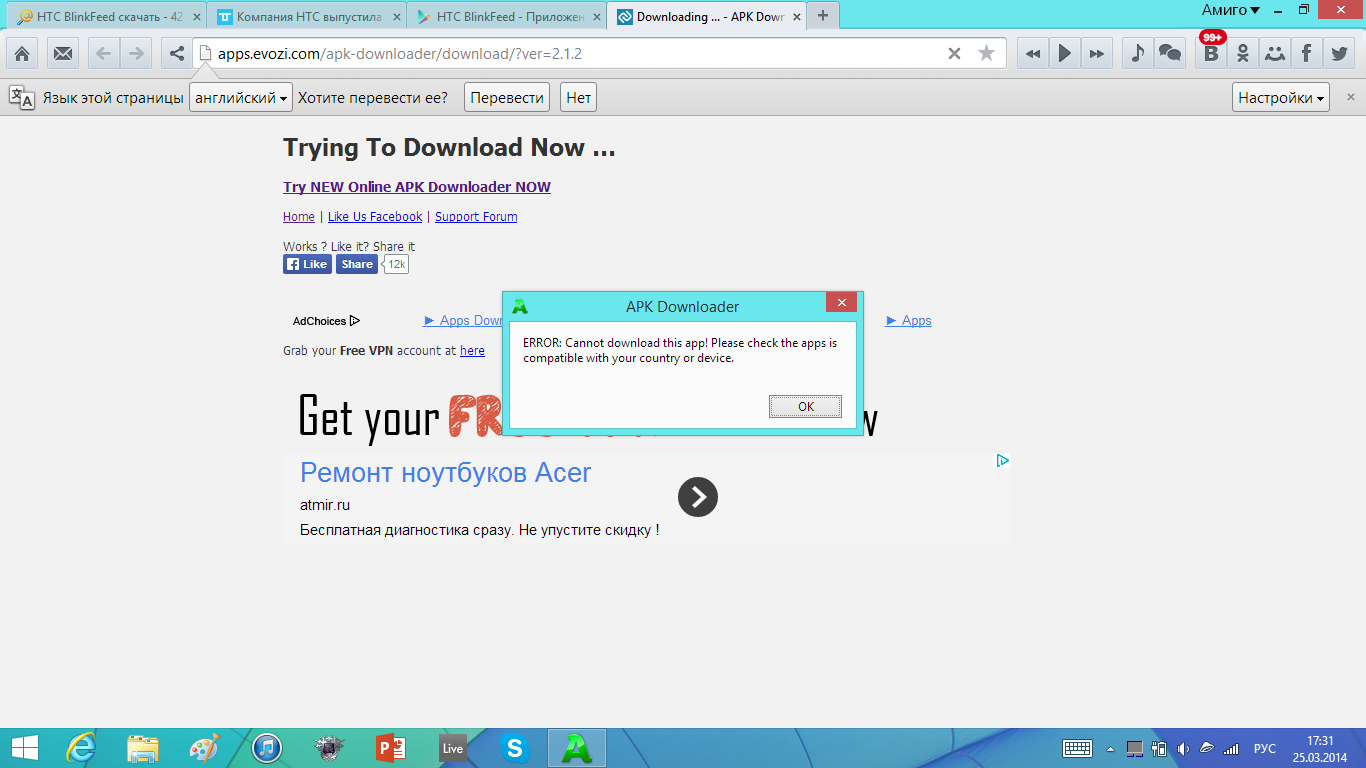Close the APK Downloader error dialog

point(841,303)
